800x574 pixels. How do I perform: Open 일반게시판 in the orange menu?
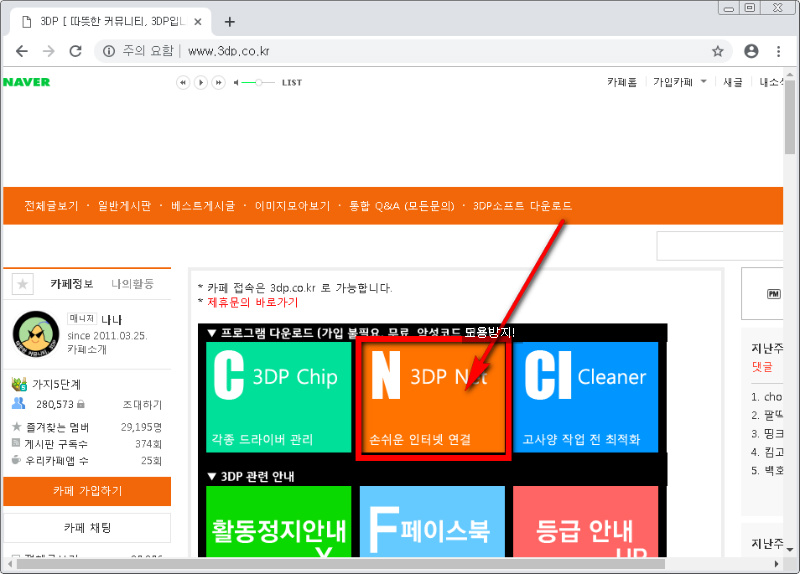pyautogui.click(x=124, y=206)
